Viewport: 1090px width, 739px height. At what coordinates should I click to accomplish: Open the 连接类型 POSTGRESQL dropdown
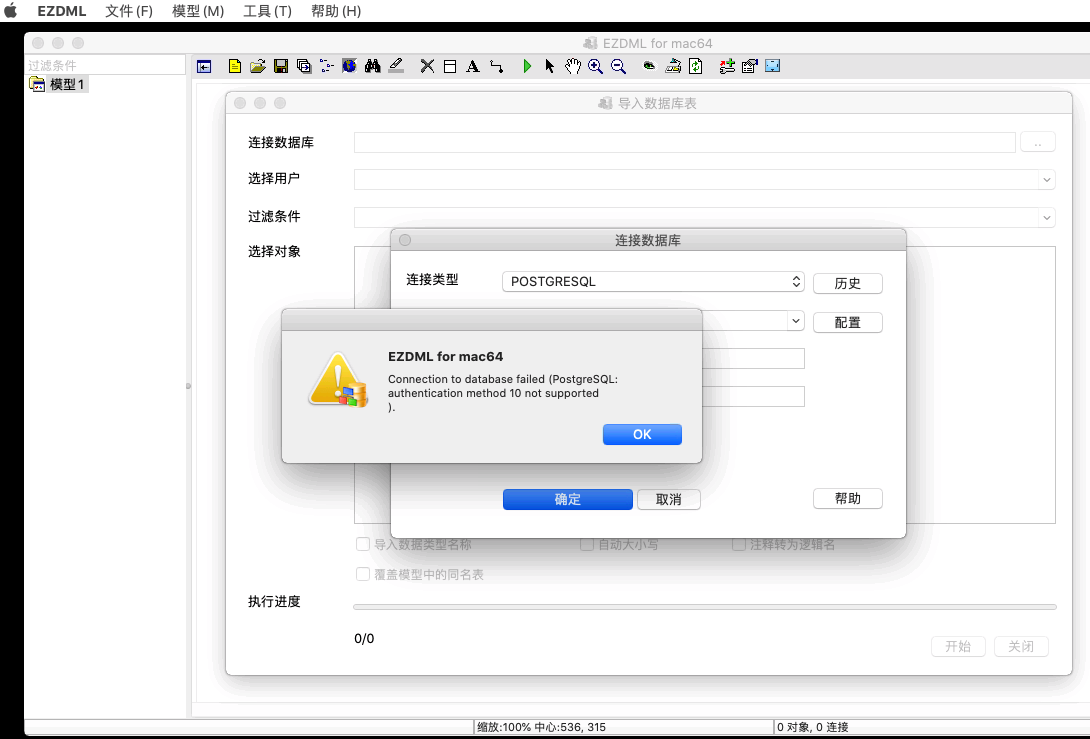click(x=653, y=282)
